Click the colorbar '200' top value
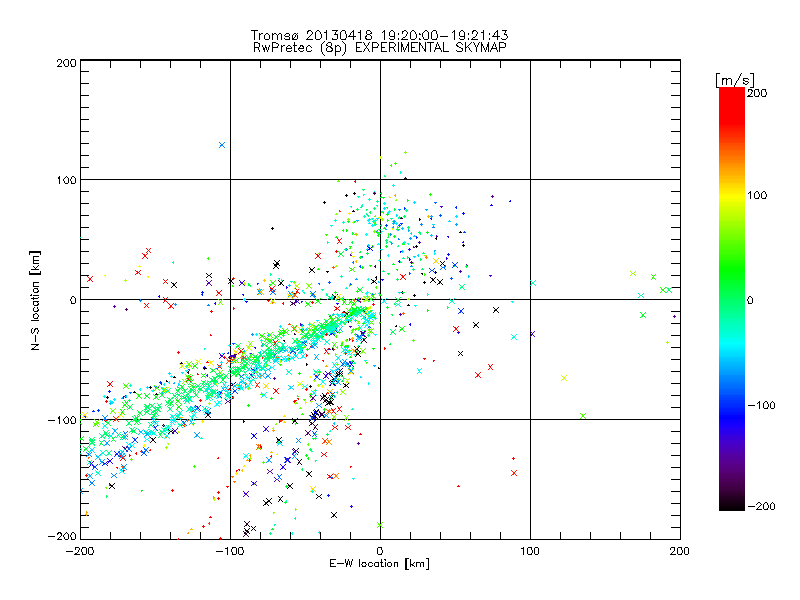This screenshot has width=800, height=600. [757, 93]
